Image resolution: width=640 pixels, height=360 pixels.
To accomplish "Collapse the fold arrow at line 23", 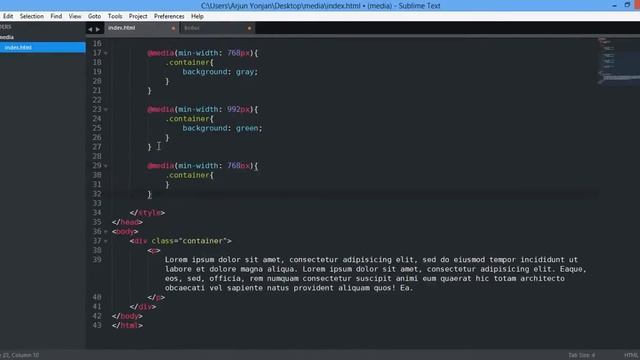I will click(x=106, y=109).
